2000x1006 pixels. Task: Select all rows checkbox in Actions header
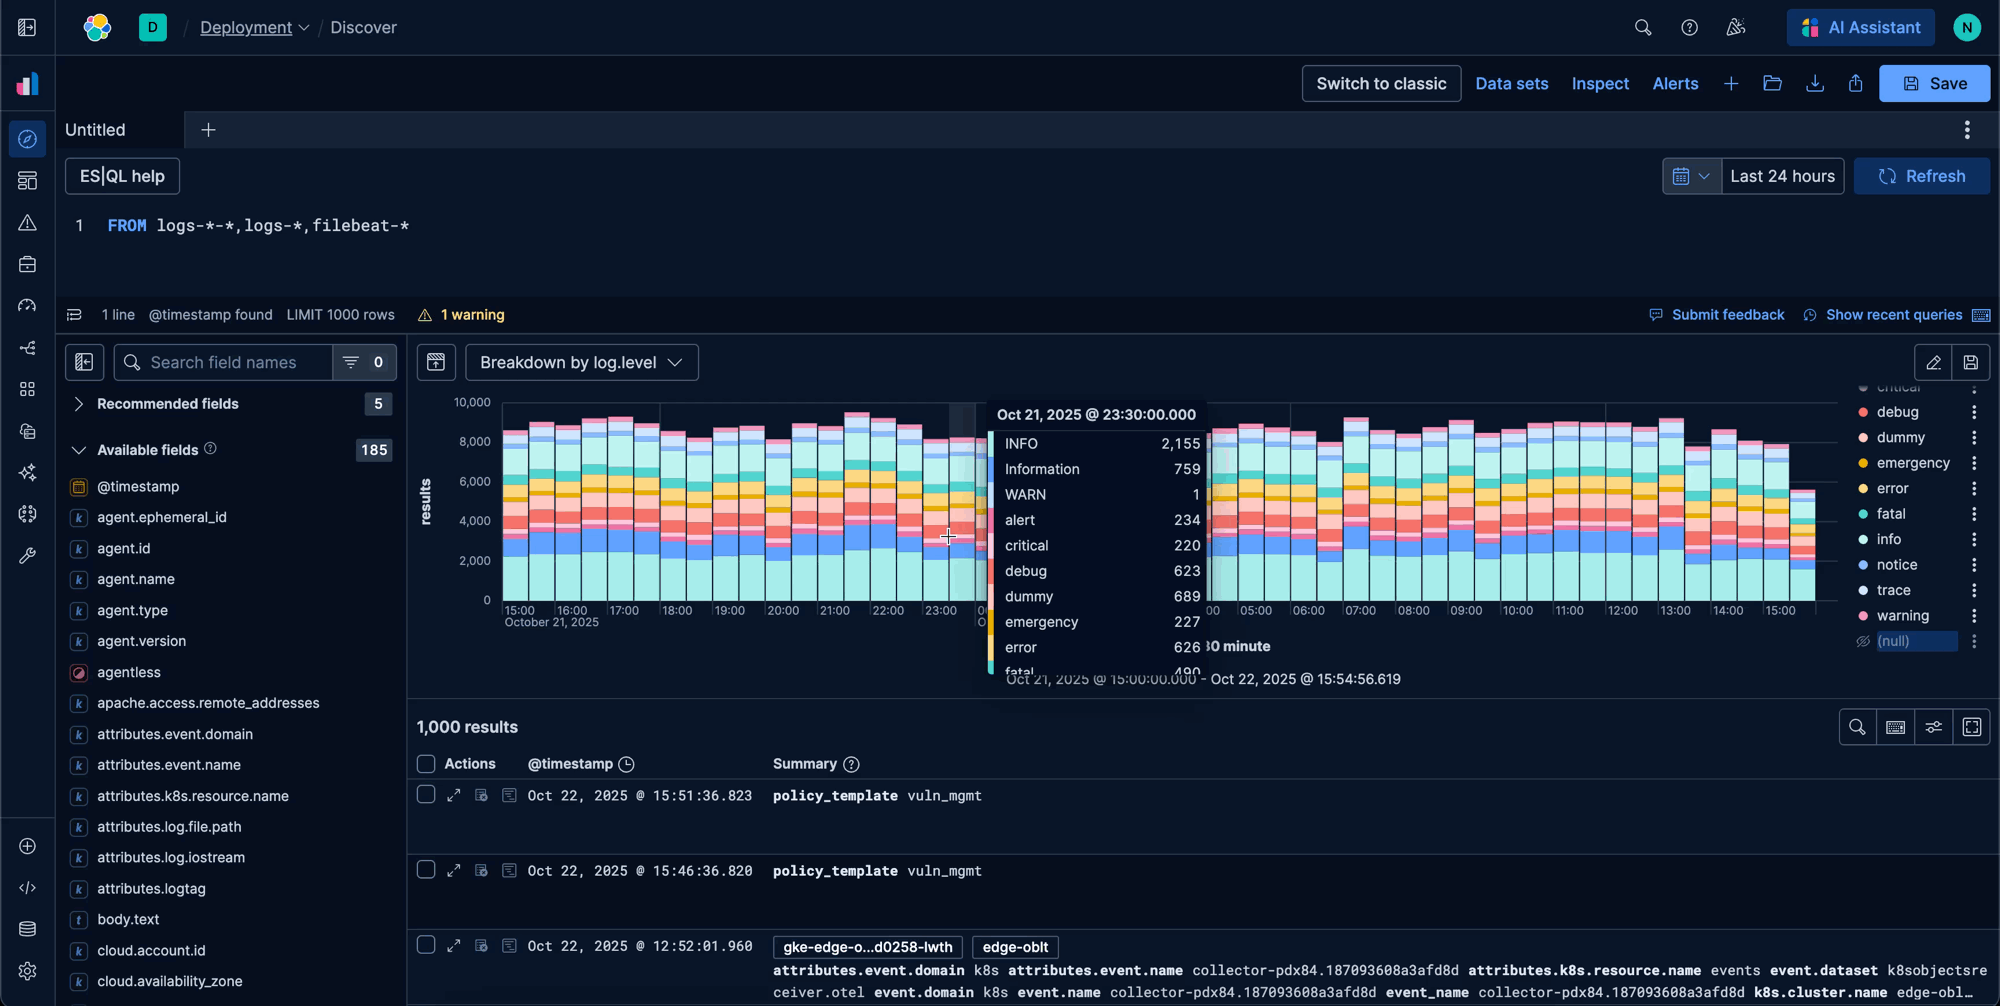426,765
